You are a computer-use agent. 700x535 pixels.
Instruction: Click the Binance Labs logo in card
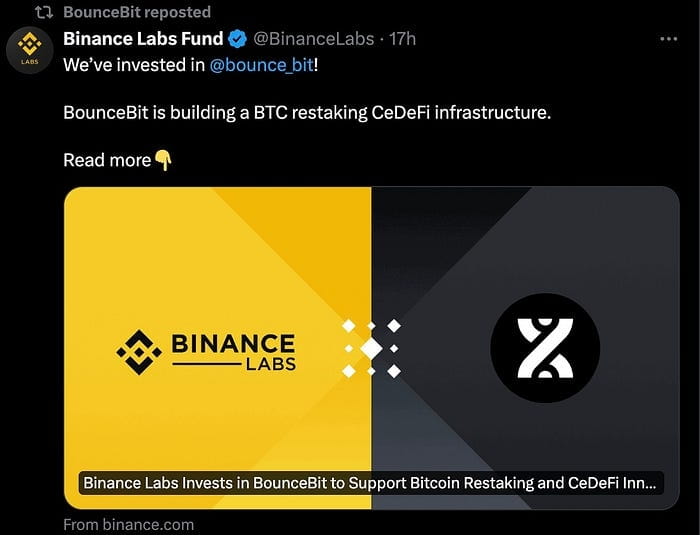pyautogui.click(x=207, y=351)
